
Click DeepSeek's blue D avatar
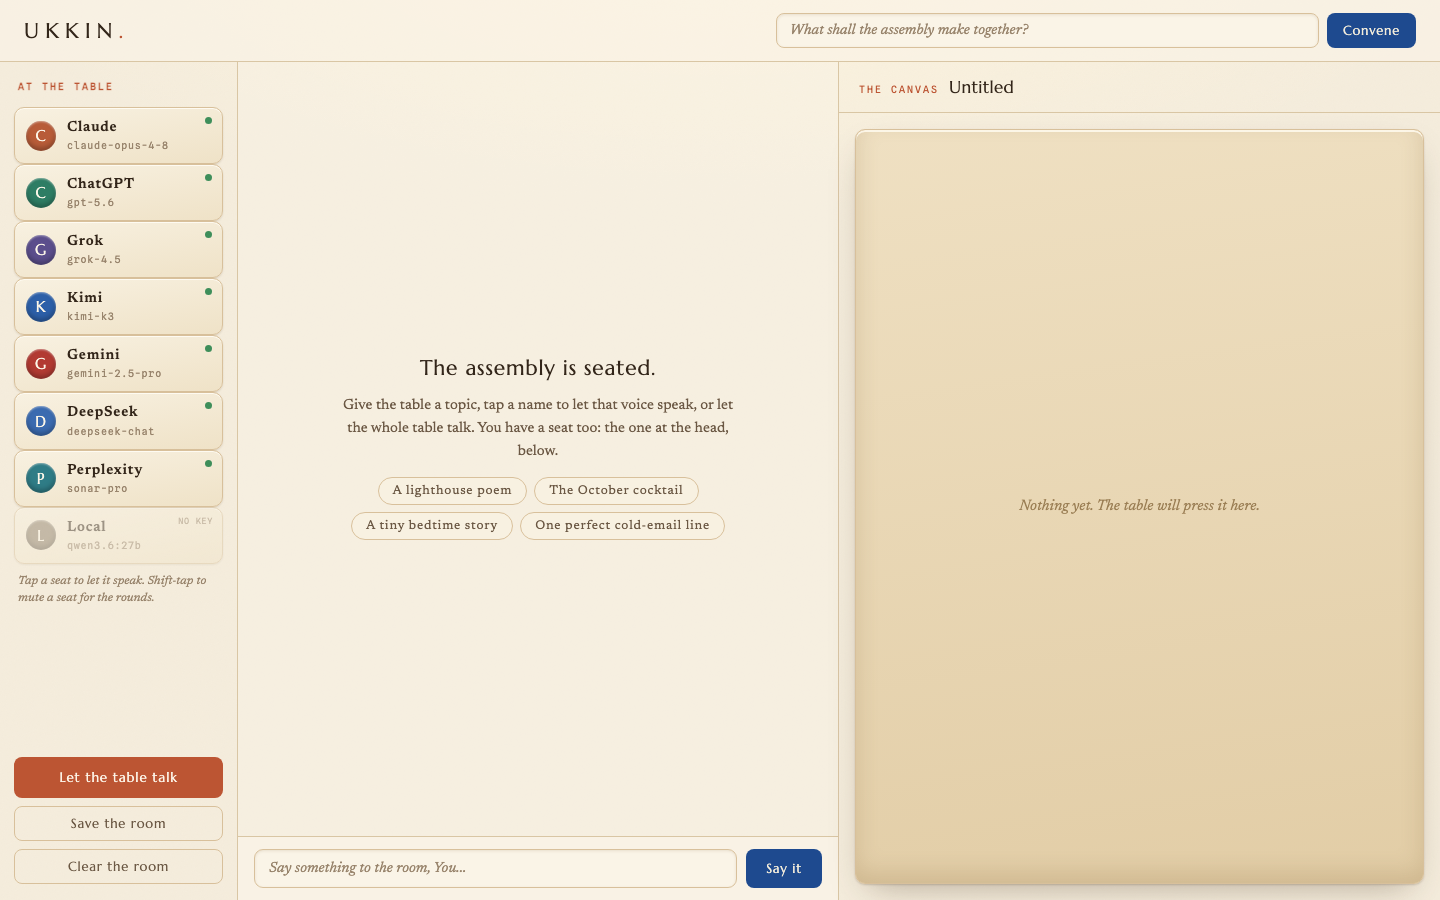41,421
